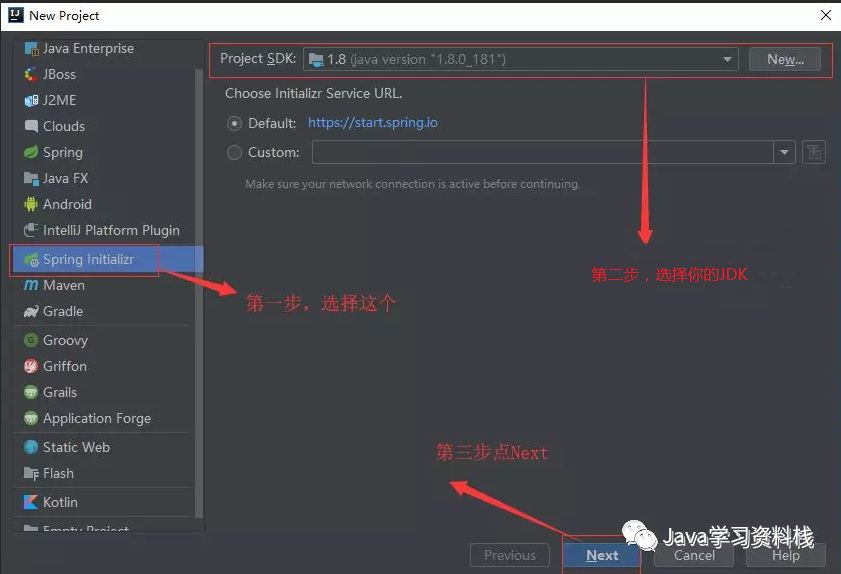Click the J2ME project type icon
Image resolution: width=841 pixels, height=574 pixels.
tap(31, 100)
